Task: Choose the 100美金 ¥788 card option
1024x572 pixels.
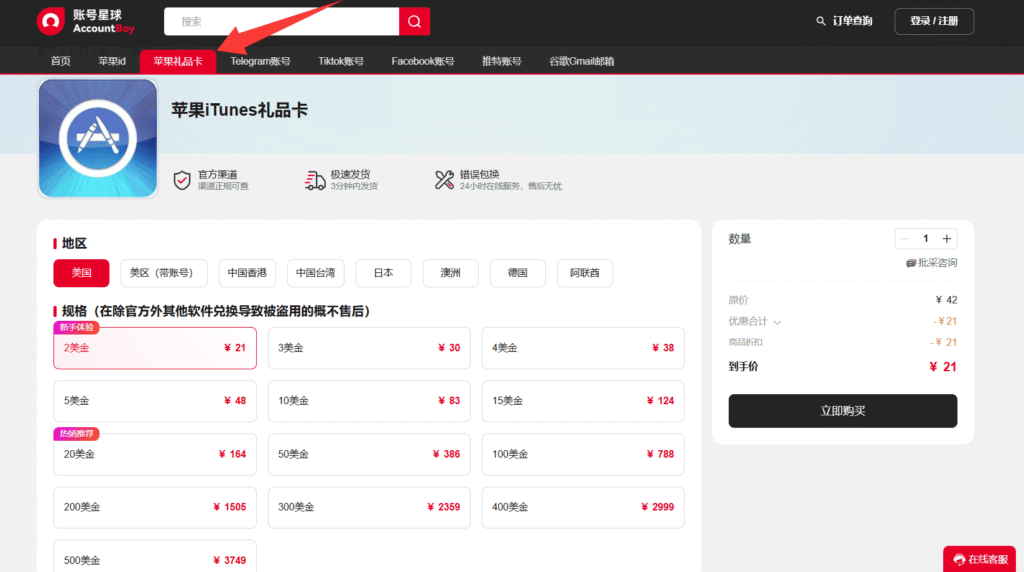Action: click(x=583, y=454)
